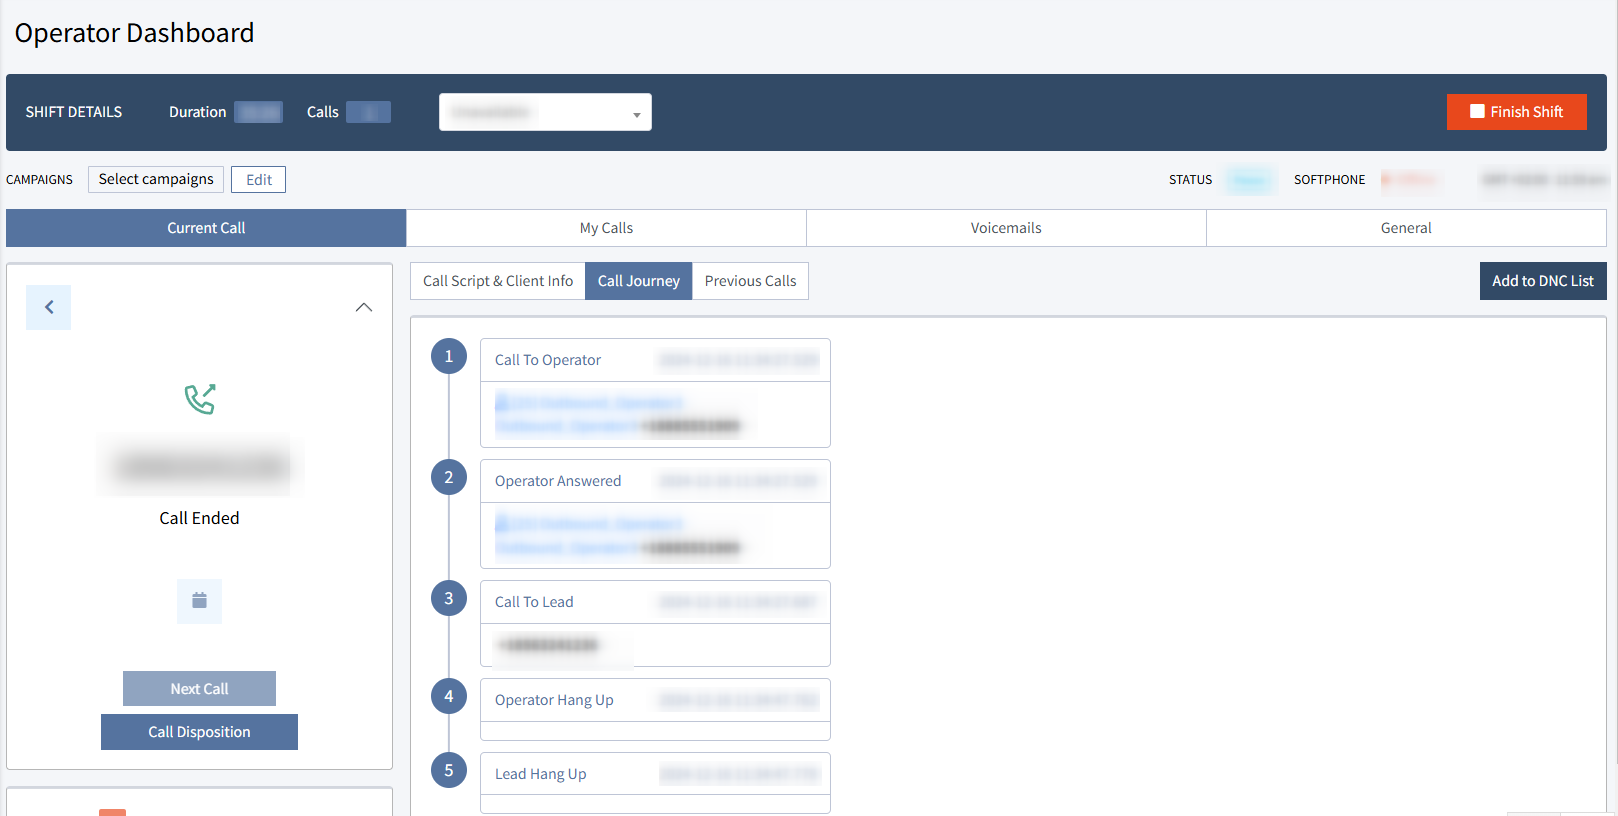
Task: Click Add to DNC List button
Action: coord(1542,281)
